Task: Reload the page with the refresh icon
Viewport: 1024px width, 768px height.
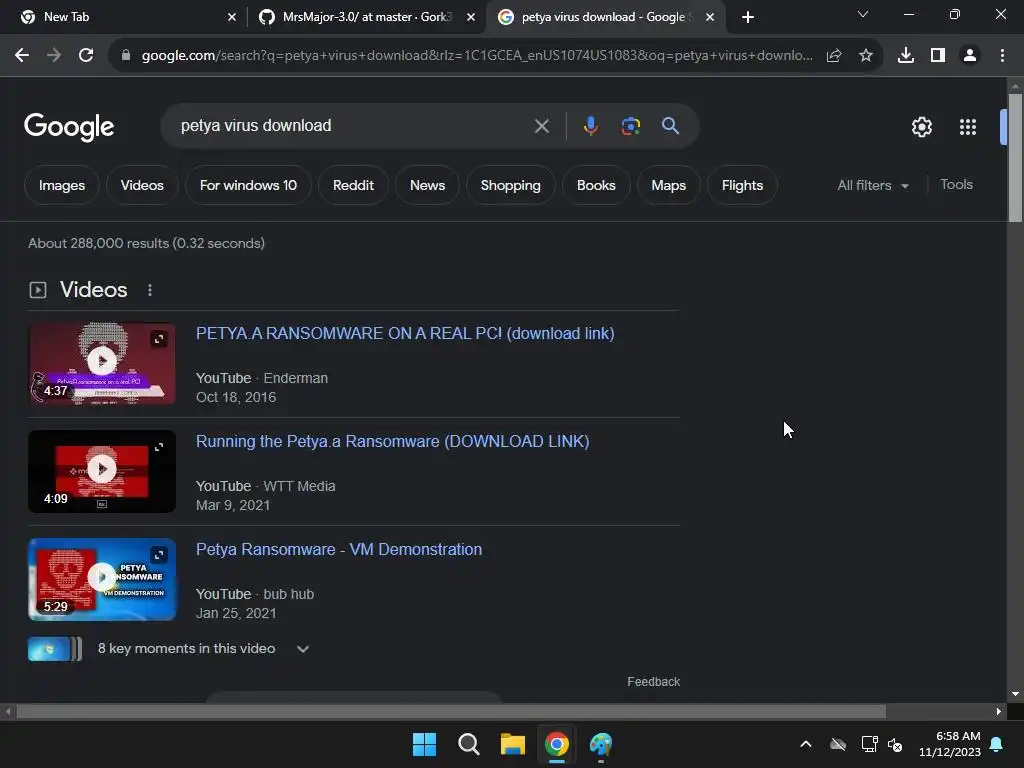Action: pos(86,56)
